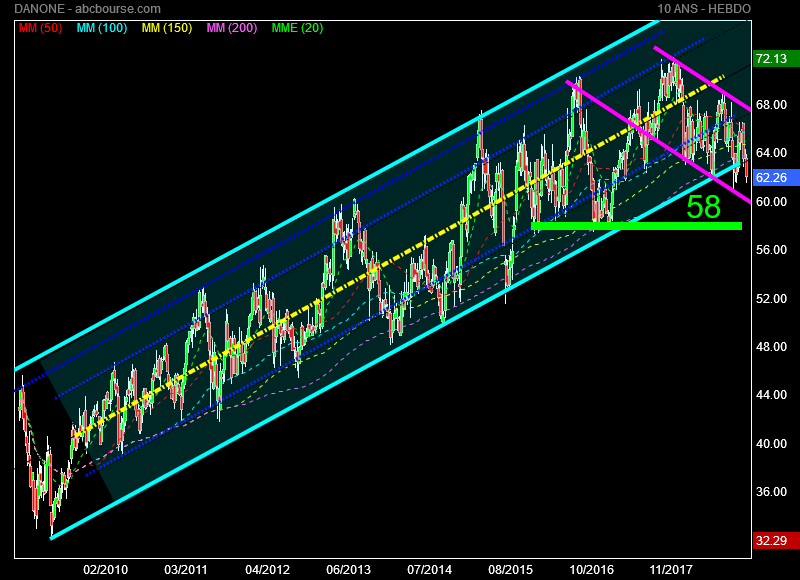
Task: Click the 40.00 price axis label
Action: click(771, 443)
